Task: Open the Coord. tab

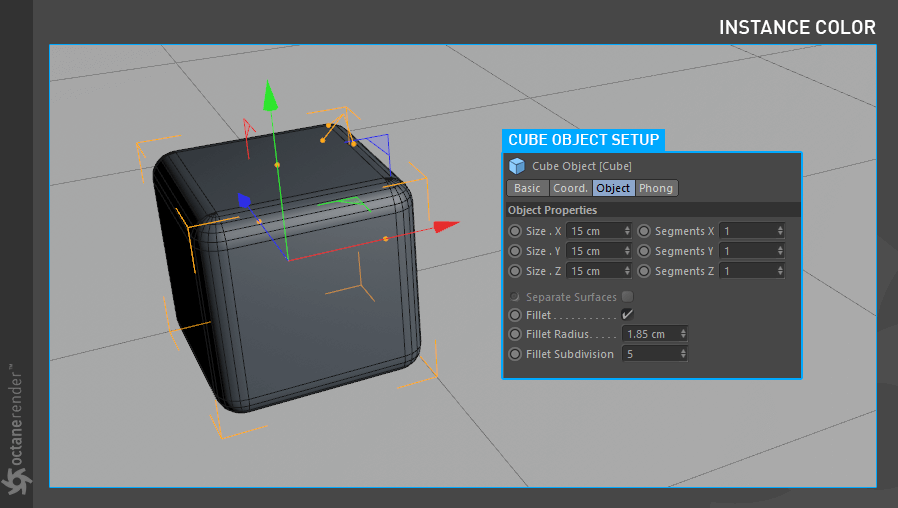Action: [x=570, y=188]
